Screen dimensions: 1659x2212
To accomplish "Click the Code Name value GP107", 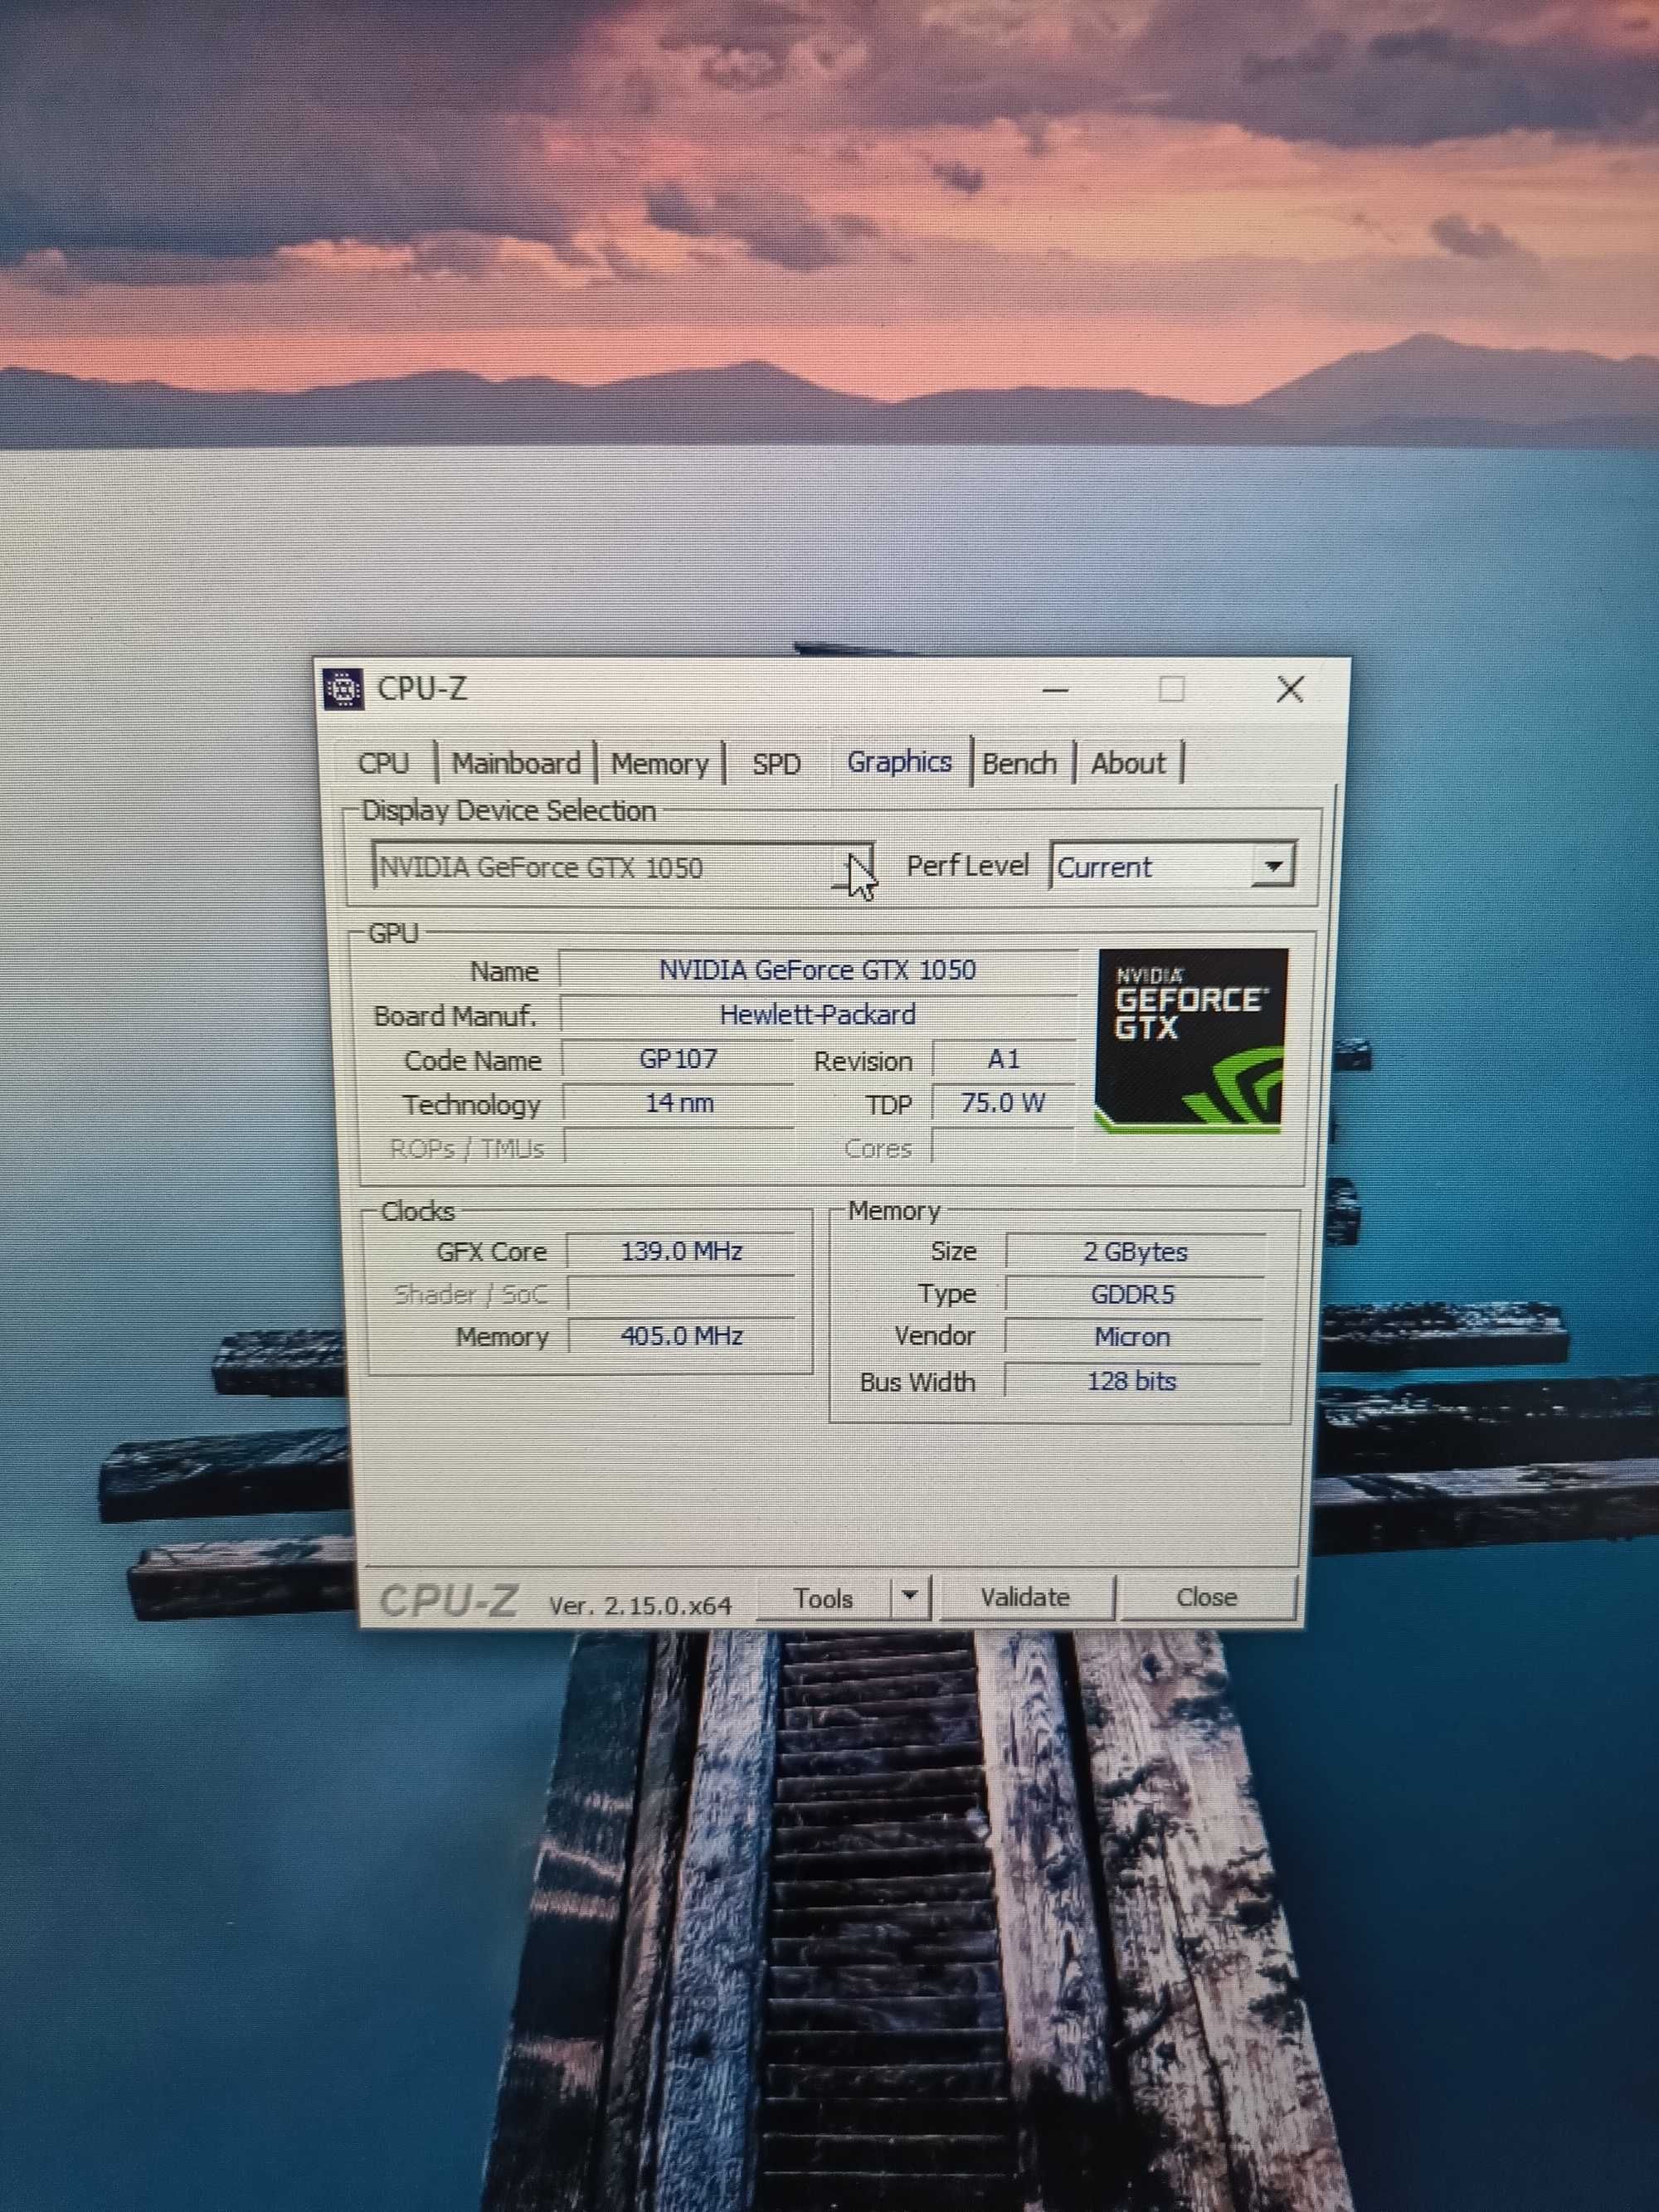I will pyautogui.click(x=677, y=1059).
